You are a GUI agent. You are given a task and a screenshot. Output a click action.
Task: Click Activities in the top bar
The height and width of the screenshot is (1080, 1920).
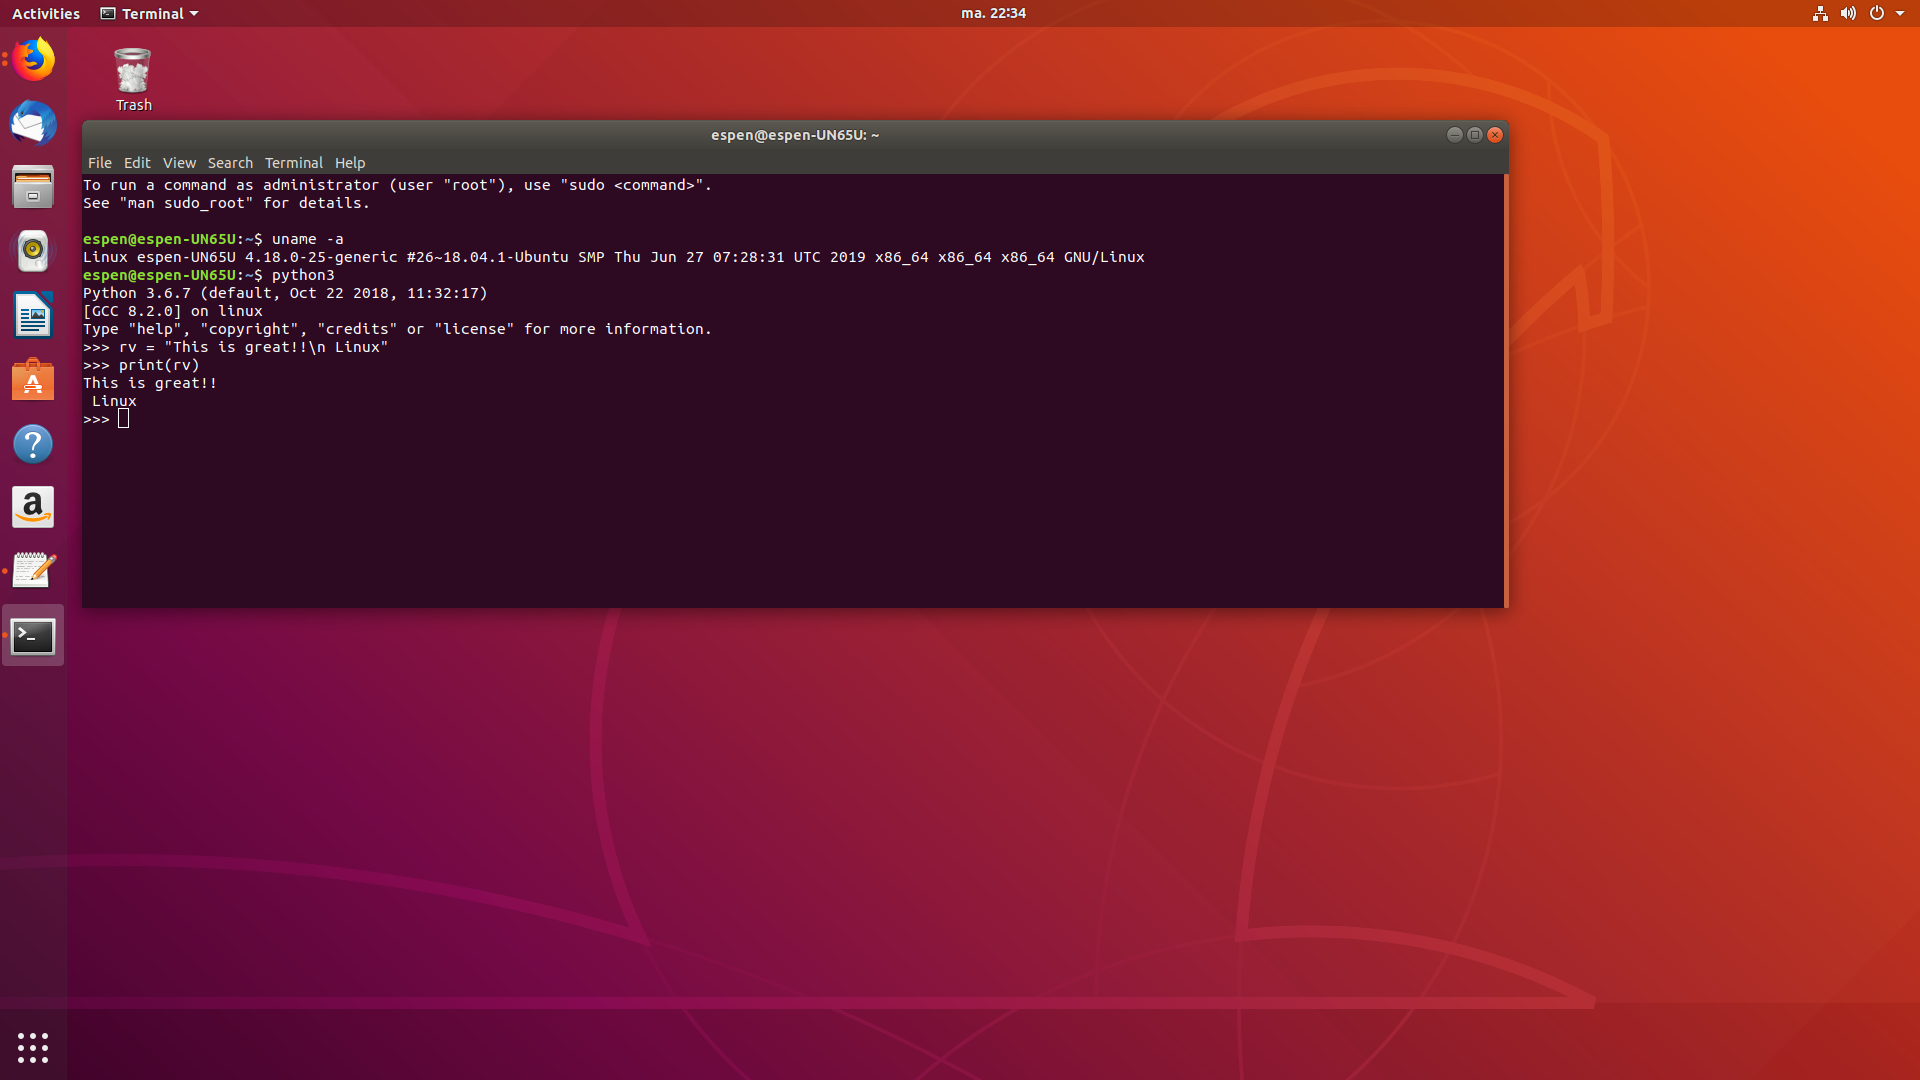45,13
